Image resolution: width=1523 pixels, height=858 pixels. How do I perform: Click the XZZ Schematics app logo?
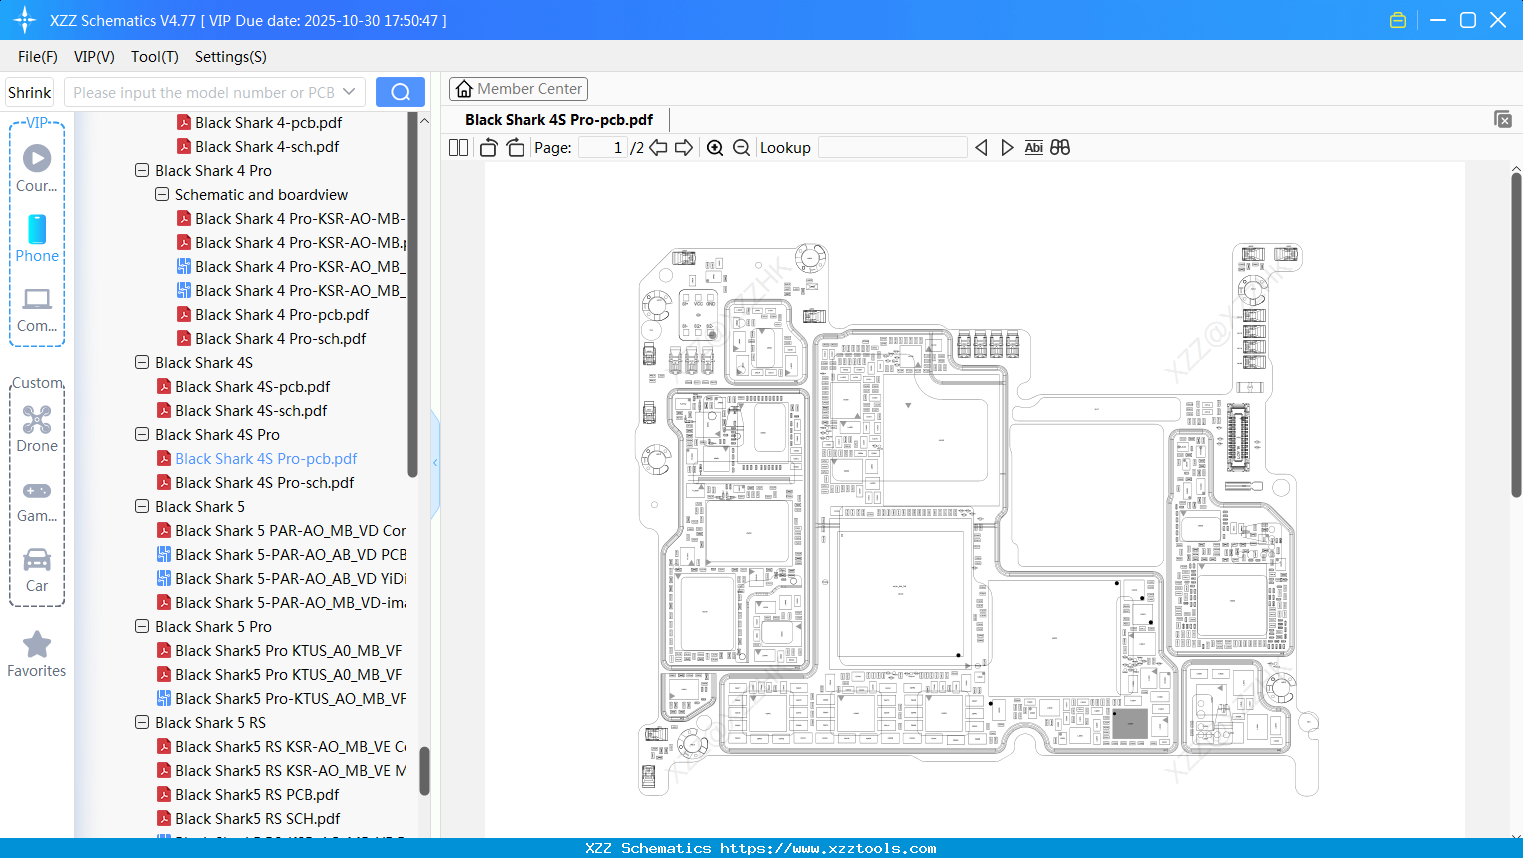(25, 20)
